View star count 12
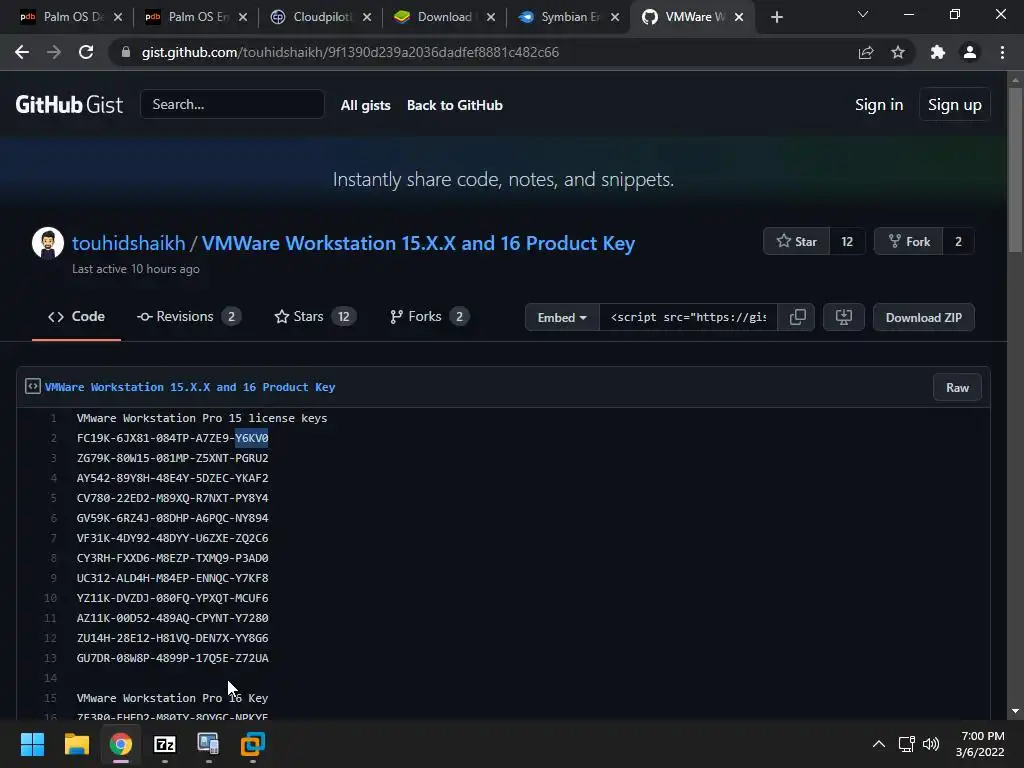1024x768 pixels. click(x=847, y=242)
